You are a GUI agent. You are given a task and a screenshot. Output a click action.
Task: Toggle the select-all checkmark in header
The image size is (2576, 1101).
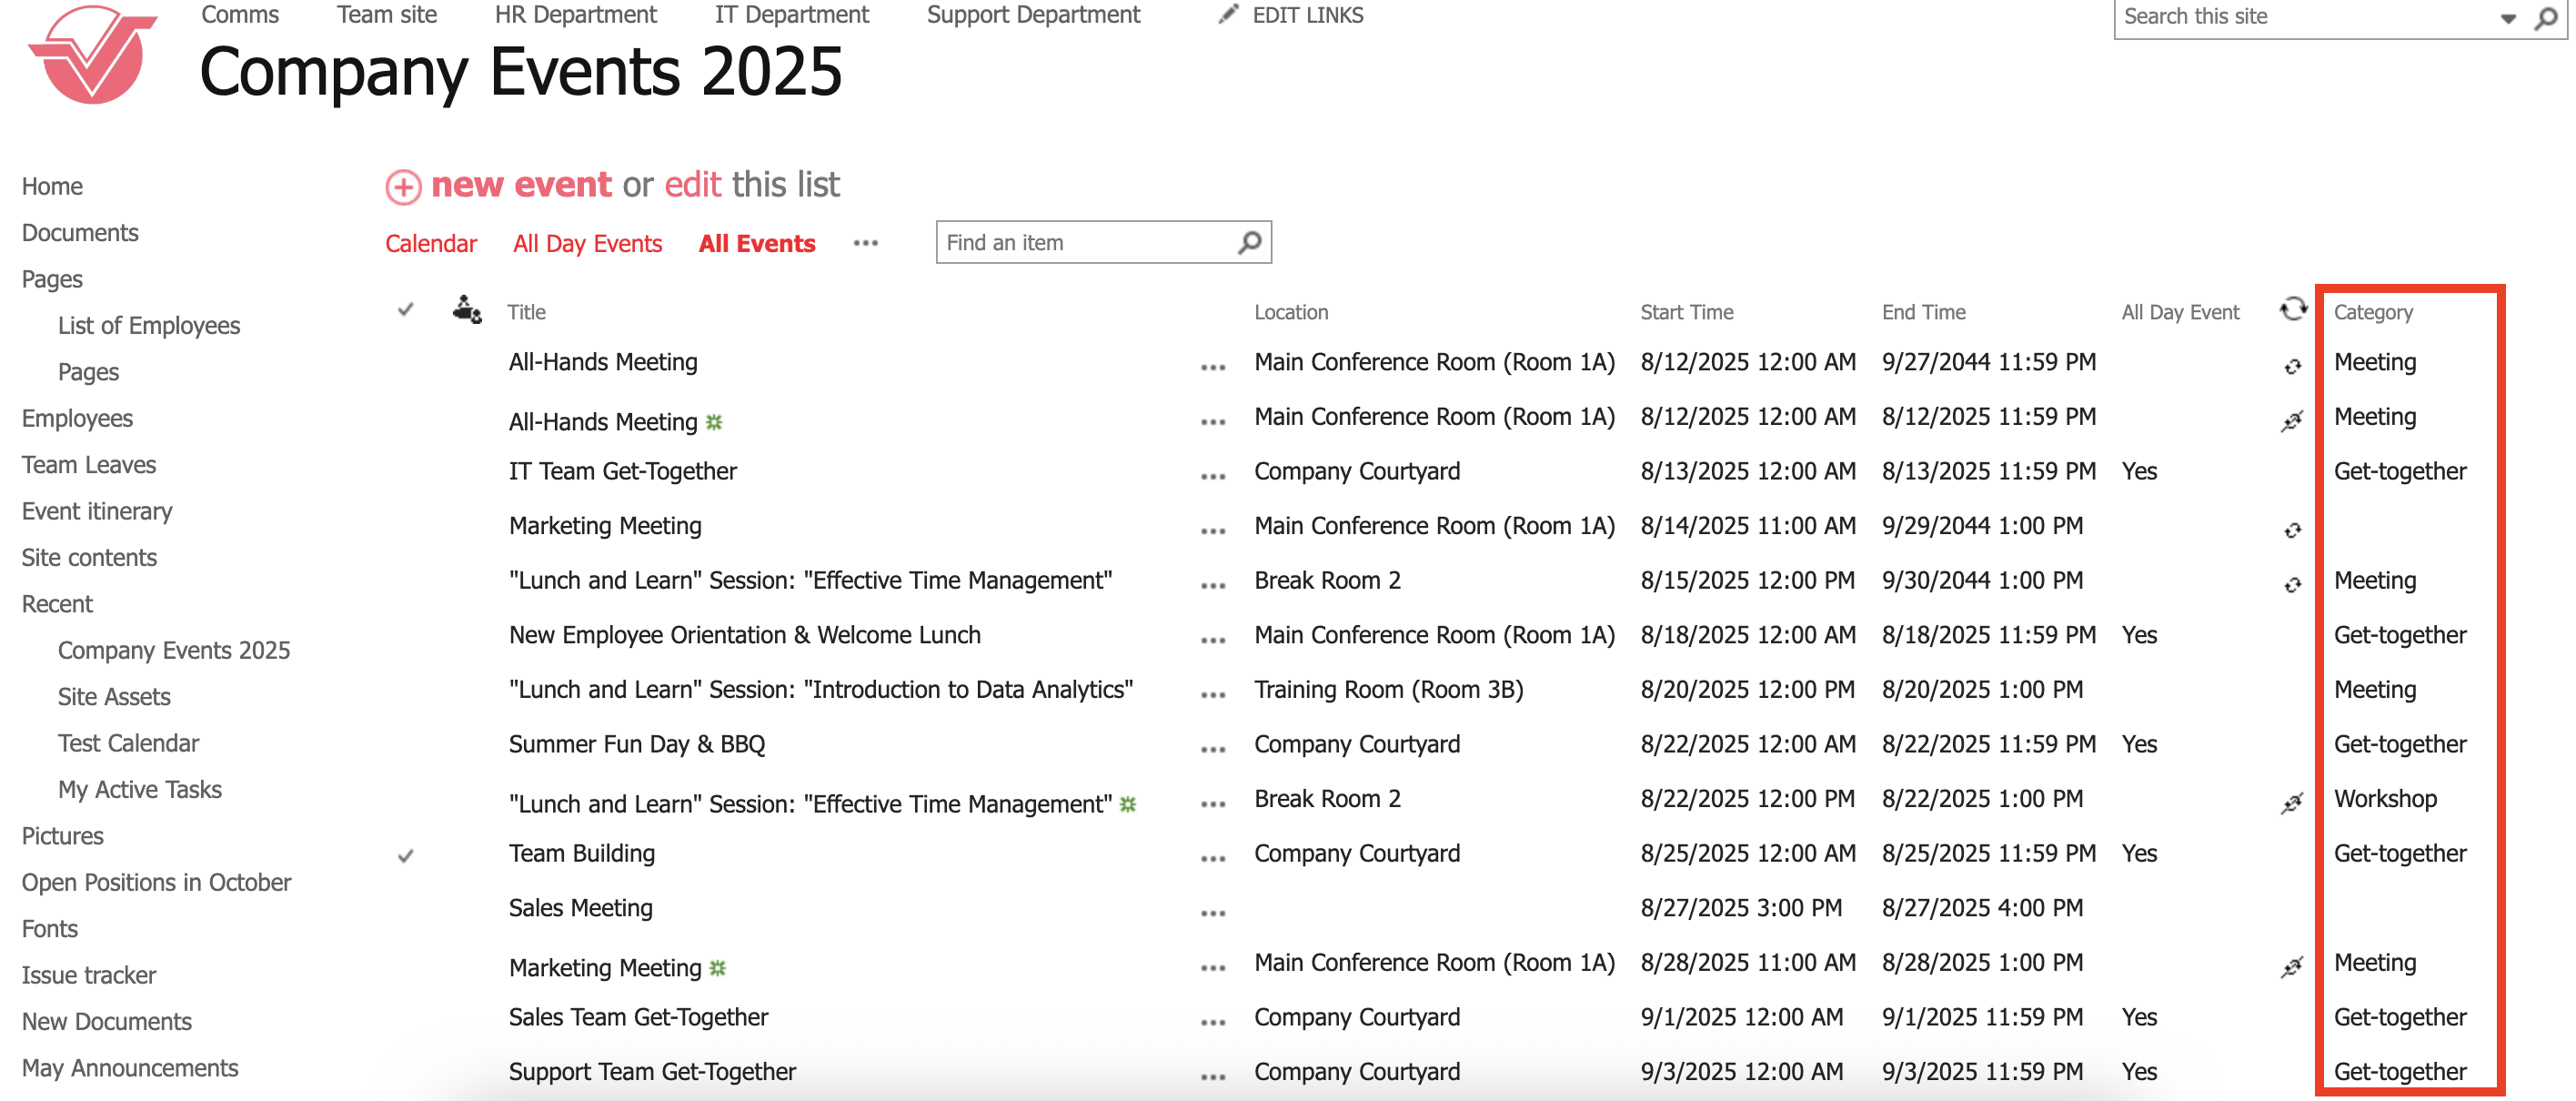[405, 310]
